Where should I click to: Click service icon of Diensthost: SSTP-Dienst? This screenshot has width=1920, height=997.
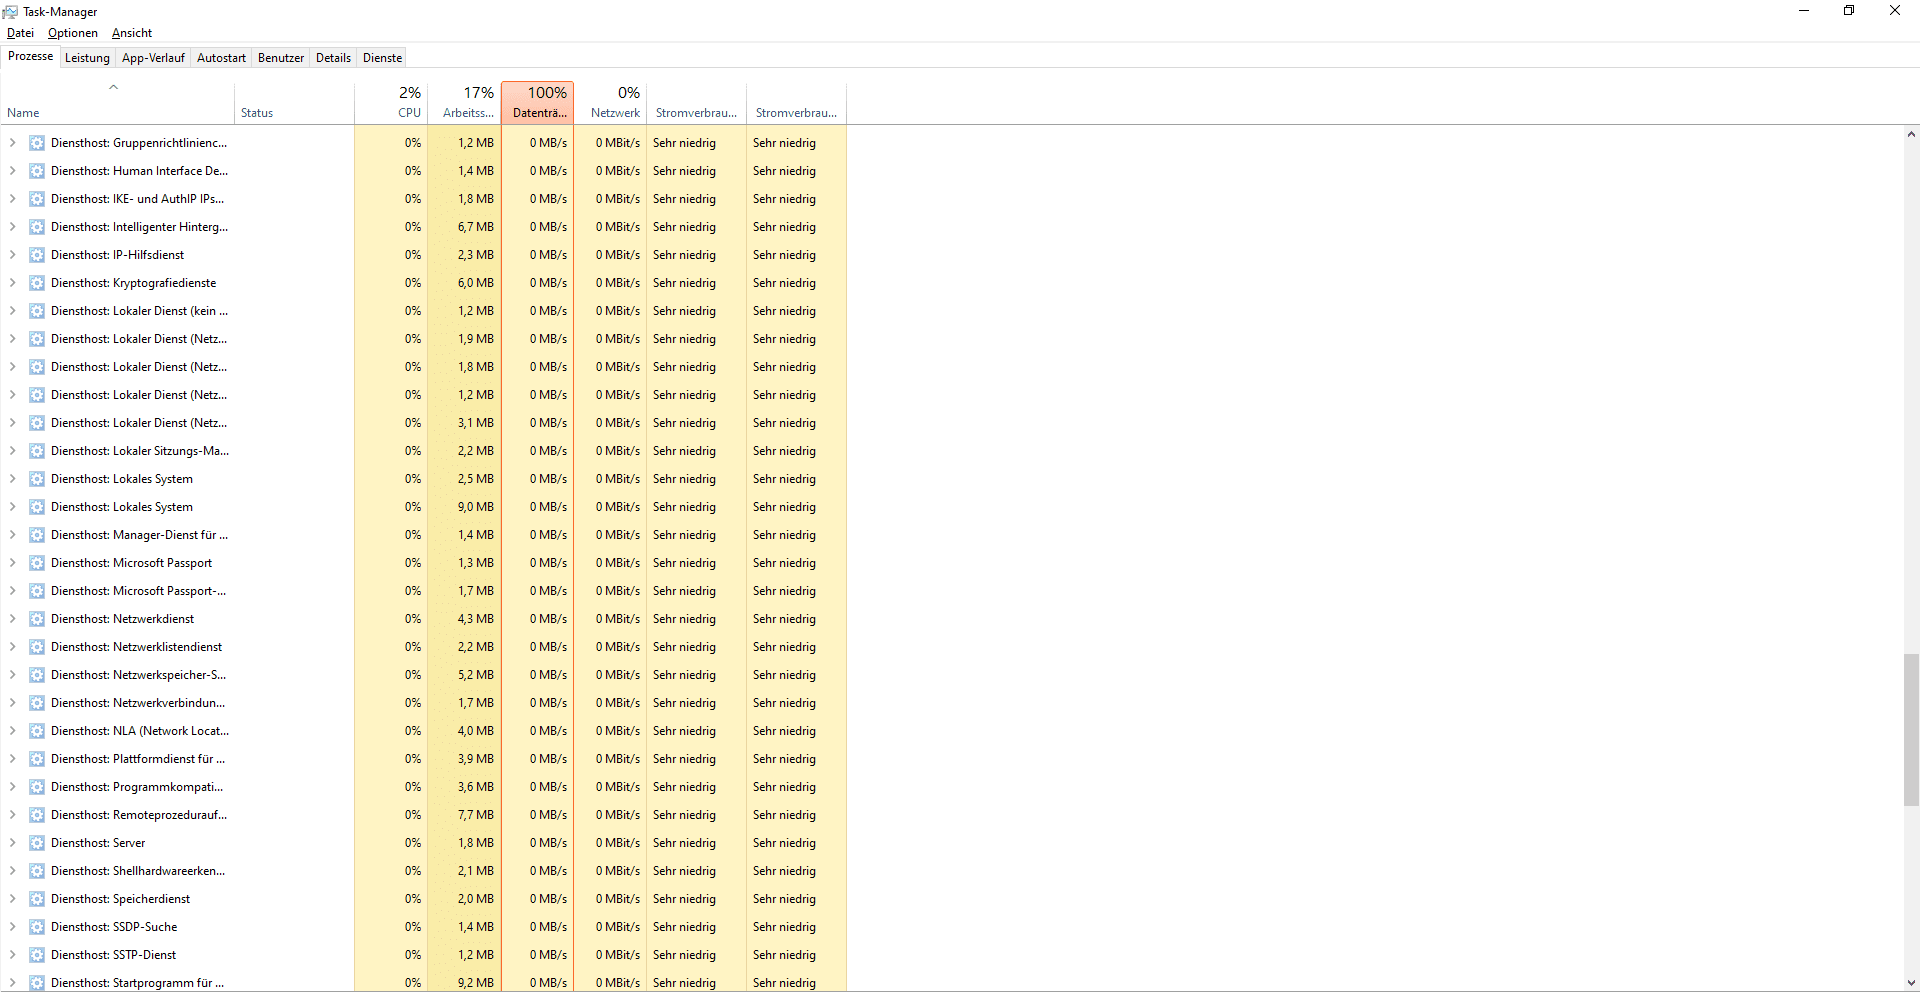tap(37, 955)
